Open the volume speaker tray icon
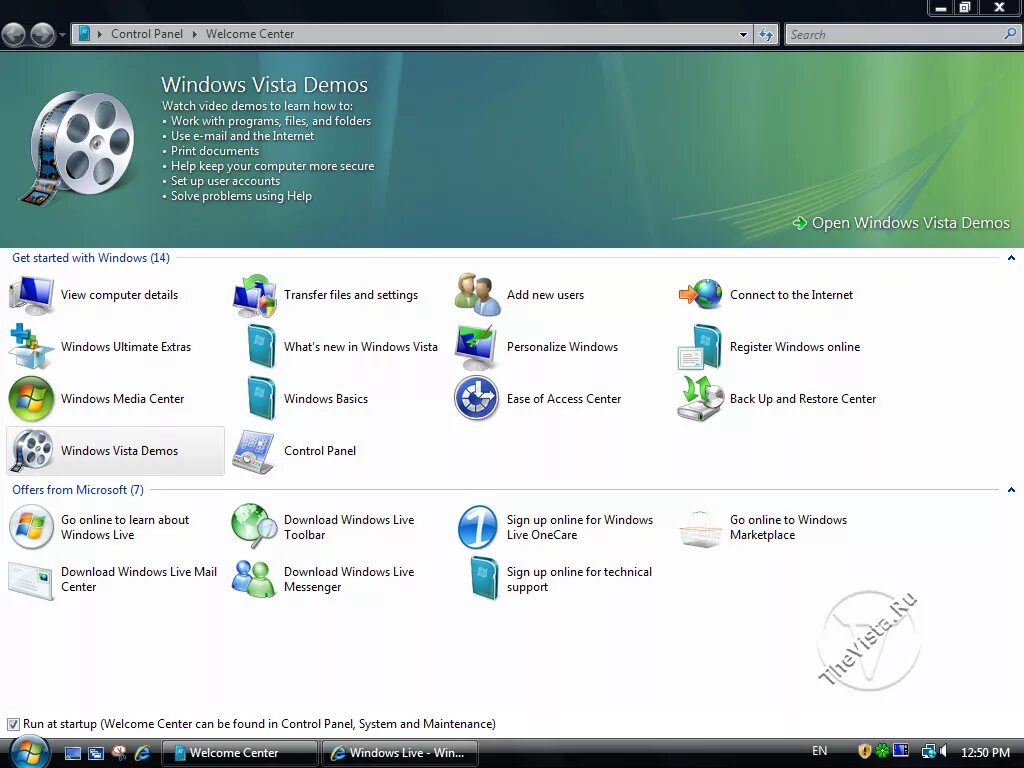The width and height of the screenshot is (1024, 768). [x=943, y=752]
